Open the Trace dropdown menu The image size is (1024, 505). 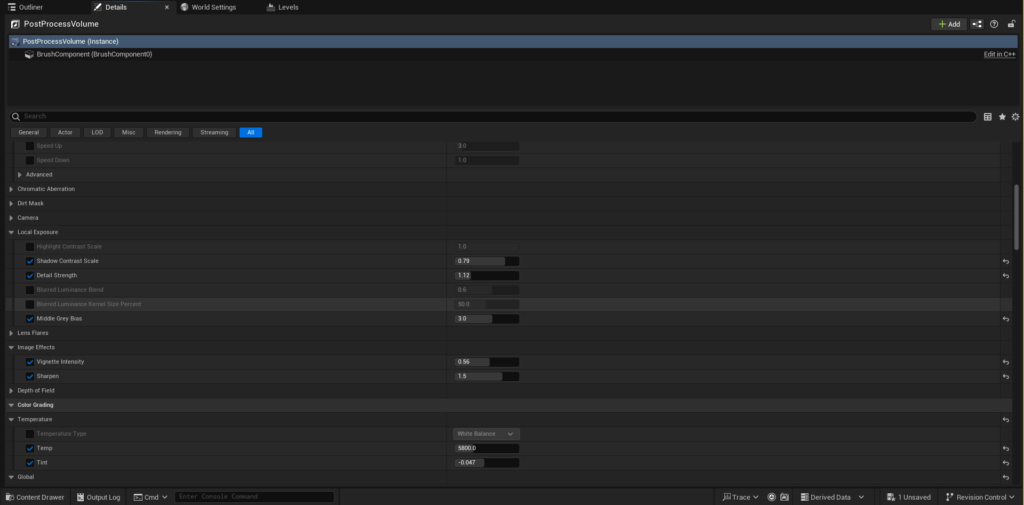pos(740,497)
